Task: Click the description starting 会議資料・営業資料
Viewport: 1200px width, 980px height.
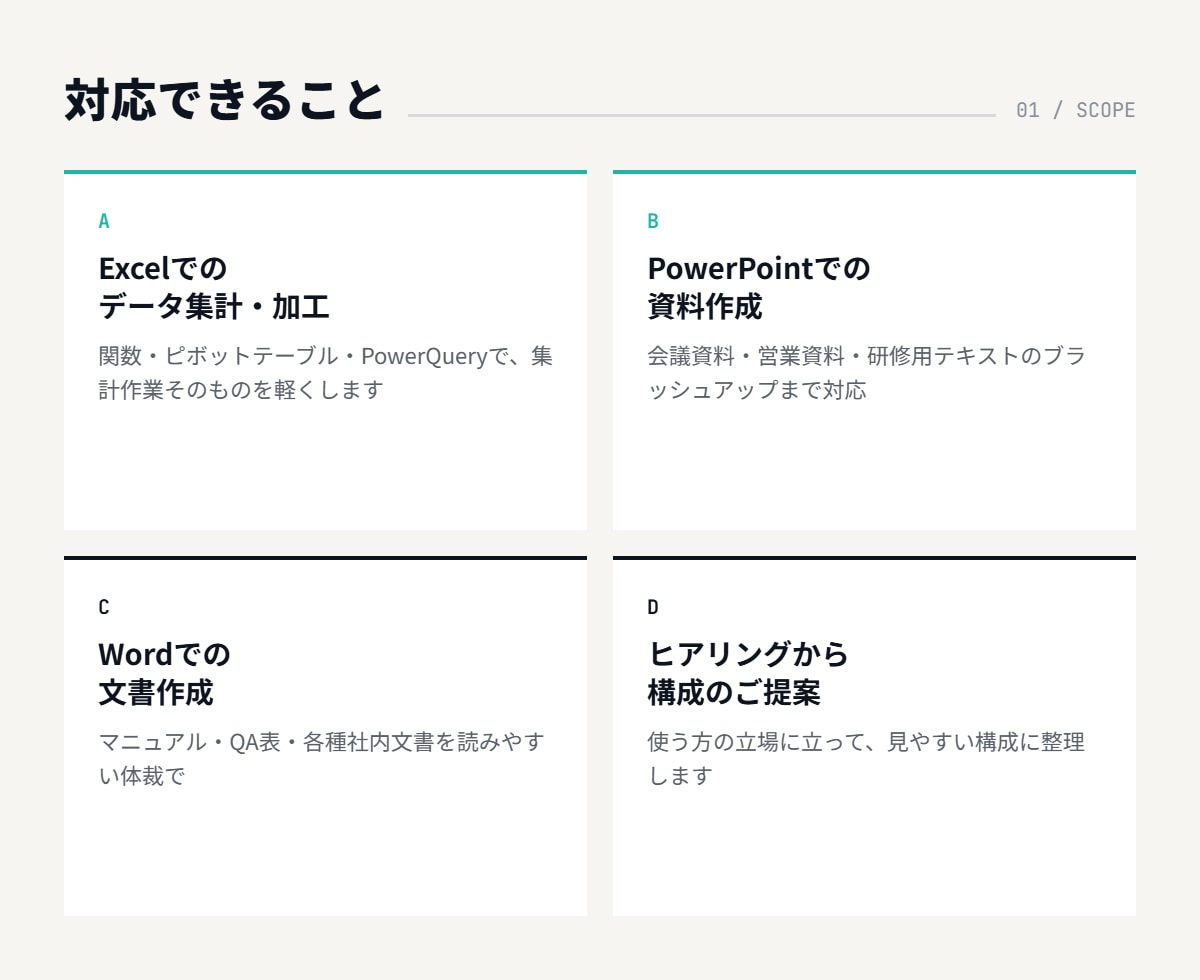Action: (x=866, y=372)
